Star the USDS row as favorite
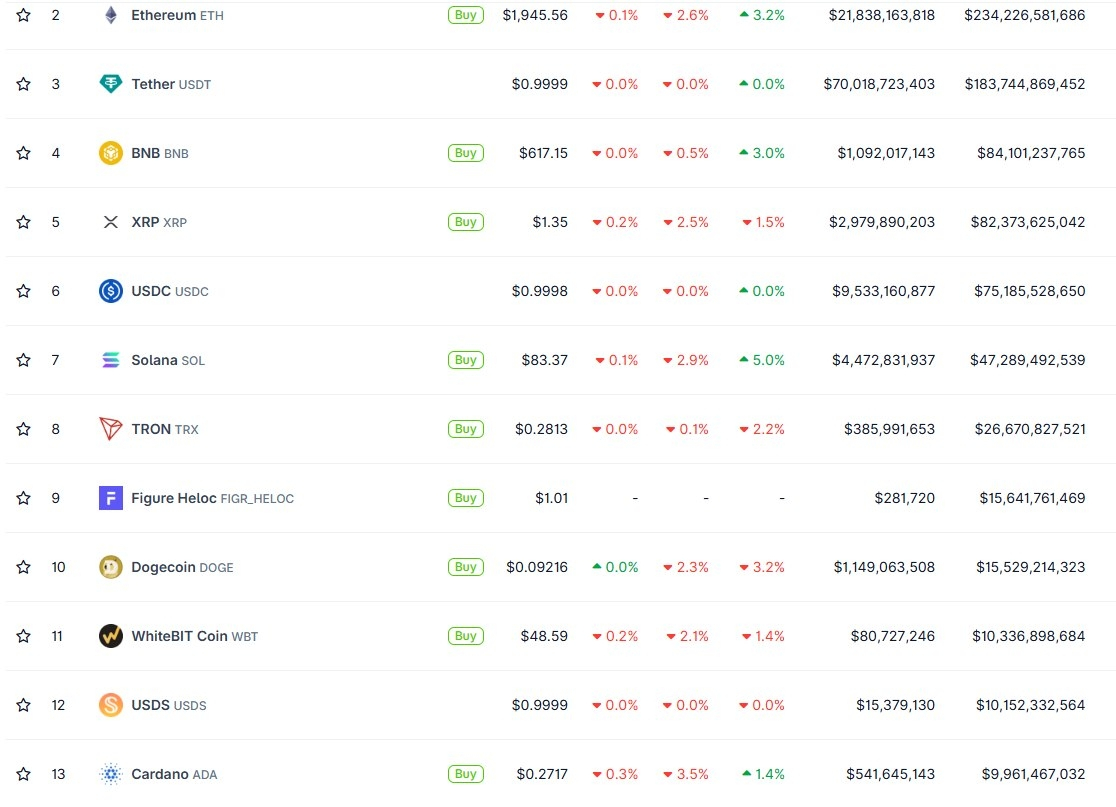The image size is (1116, 807). pos(23,705)
